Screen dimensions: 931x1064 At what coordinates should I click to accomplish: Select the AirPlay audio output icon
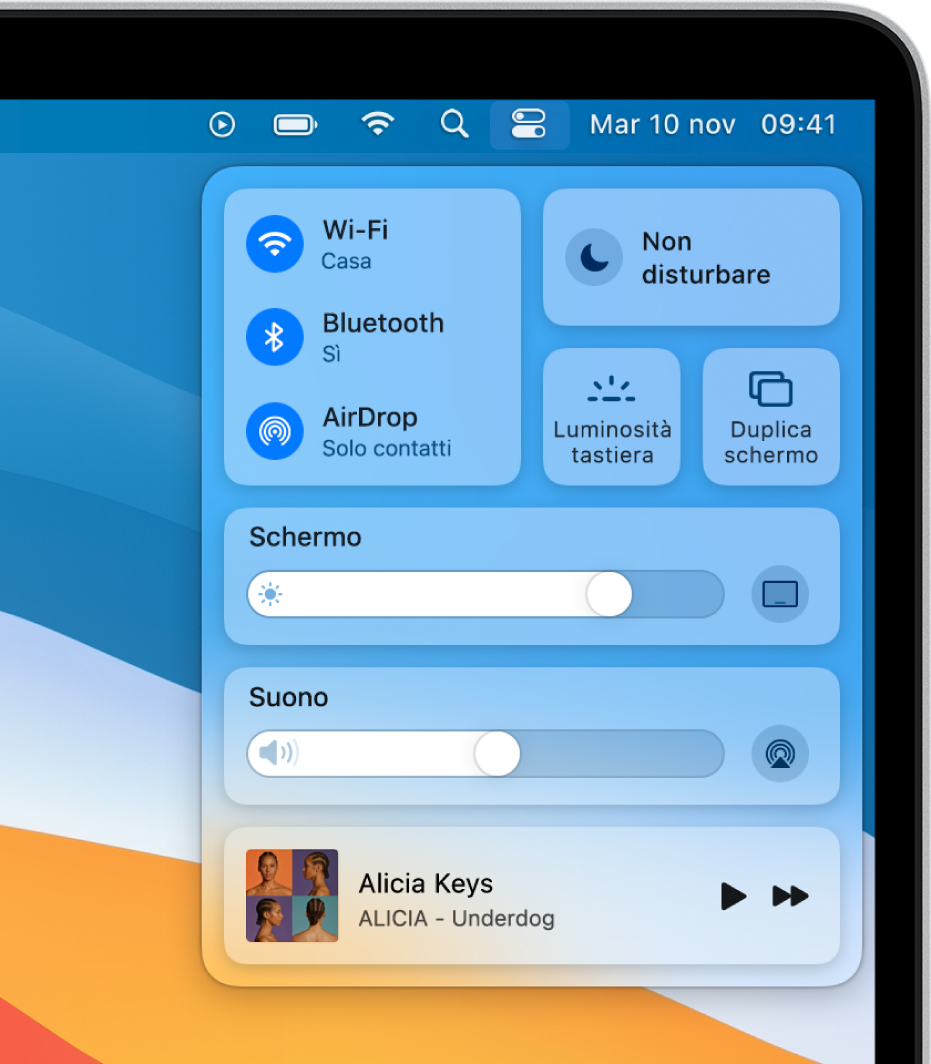(x=779, y=754)
